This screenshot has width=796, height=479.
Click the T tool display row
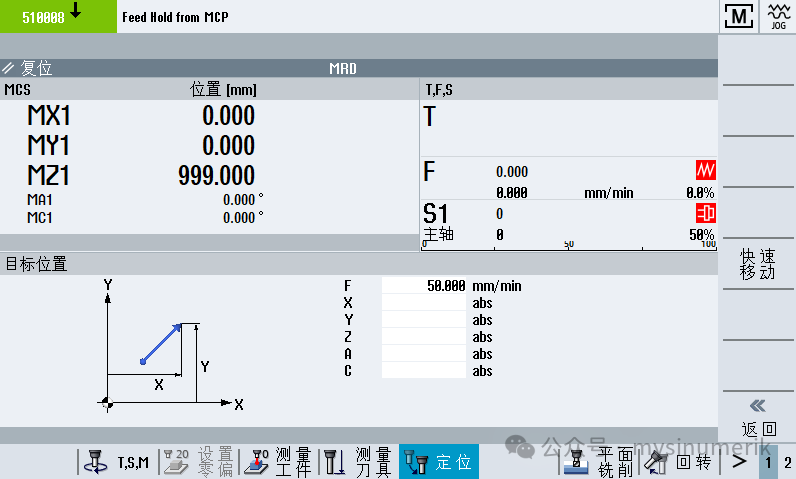click(569, 128)
